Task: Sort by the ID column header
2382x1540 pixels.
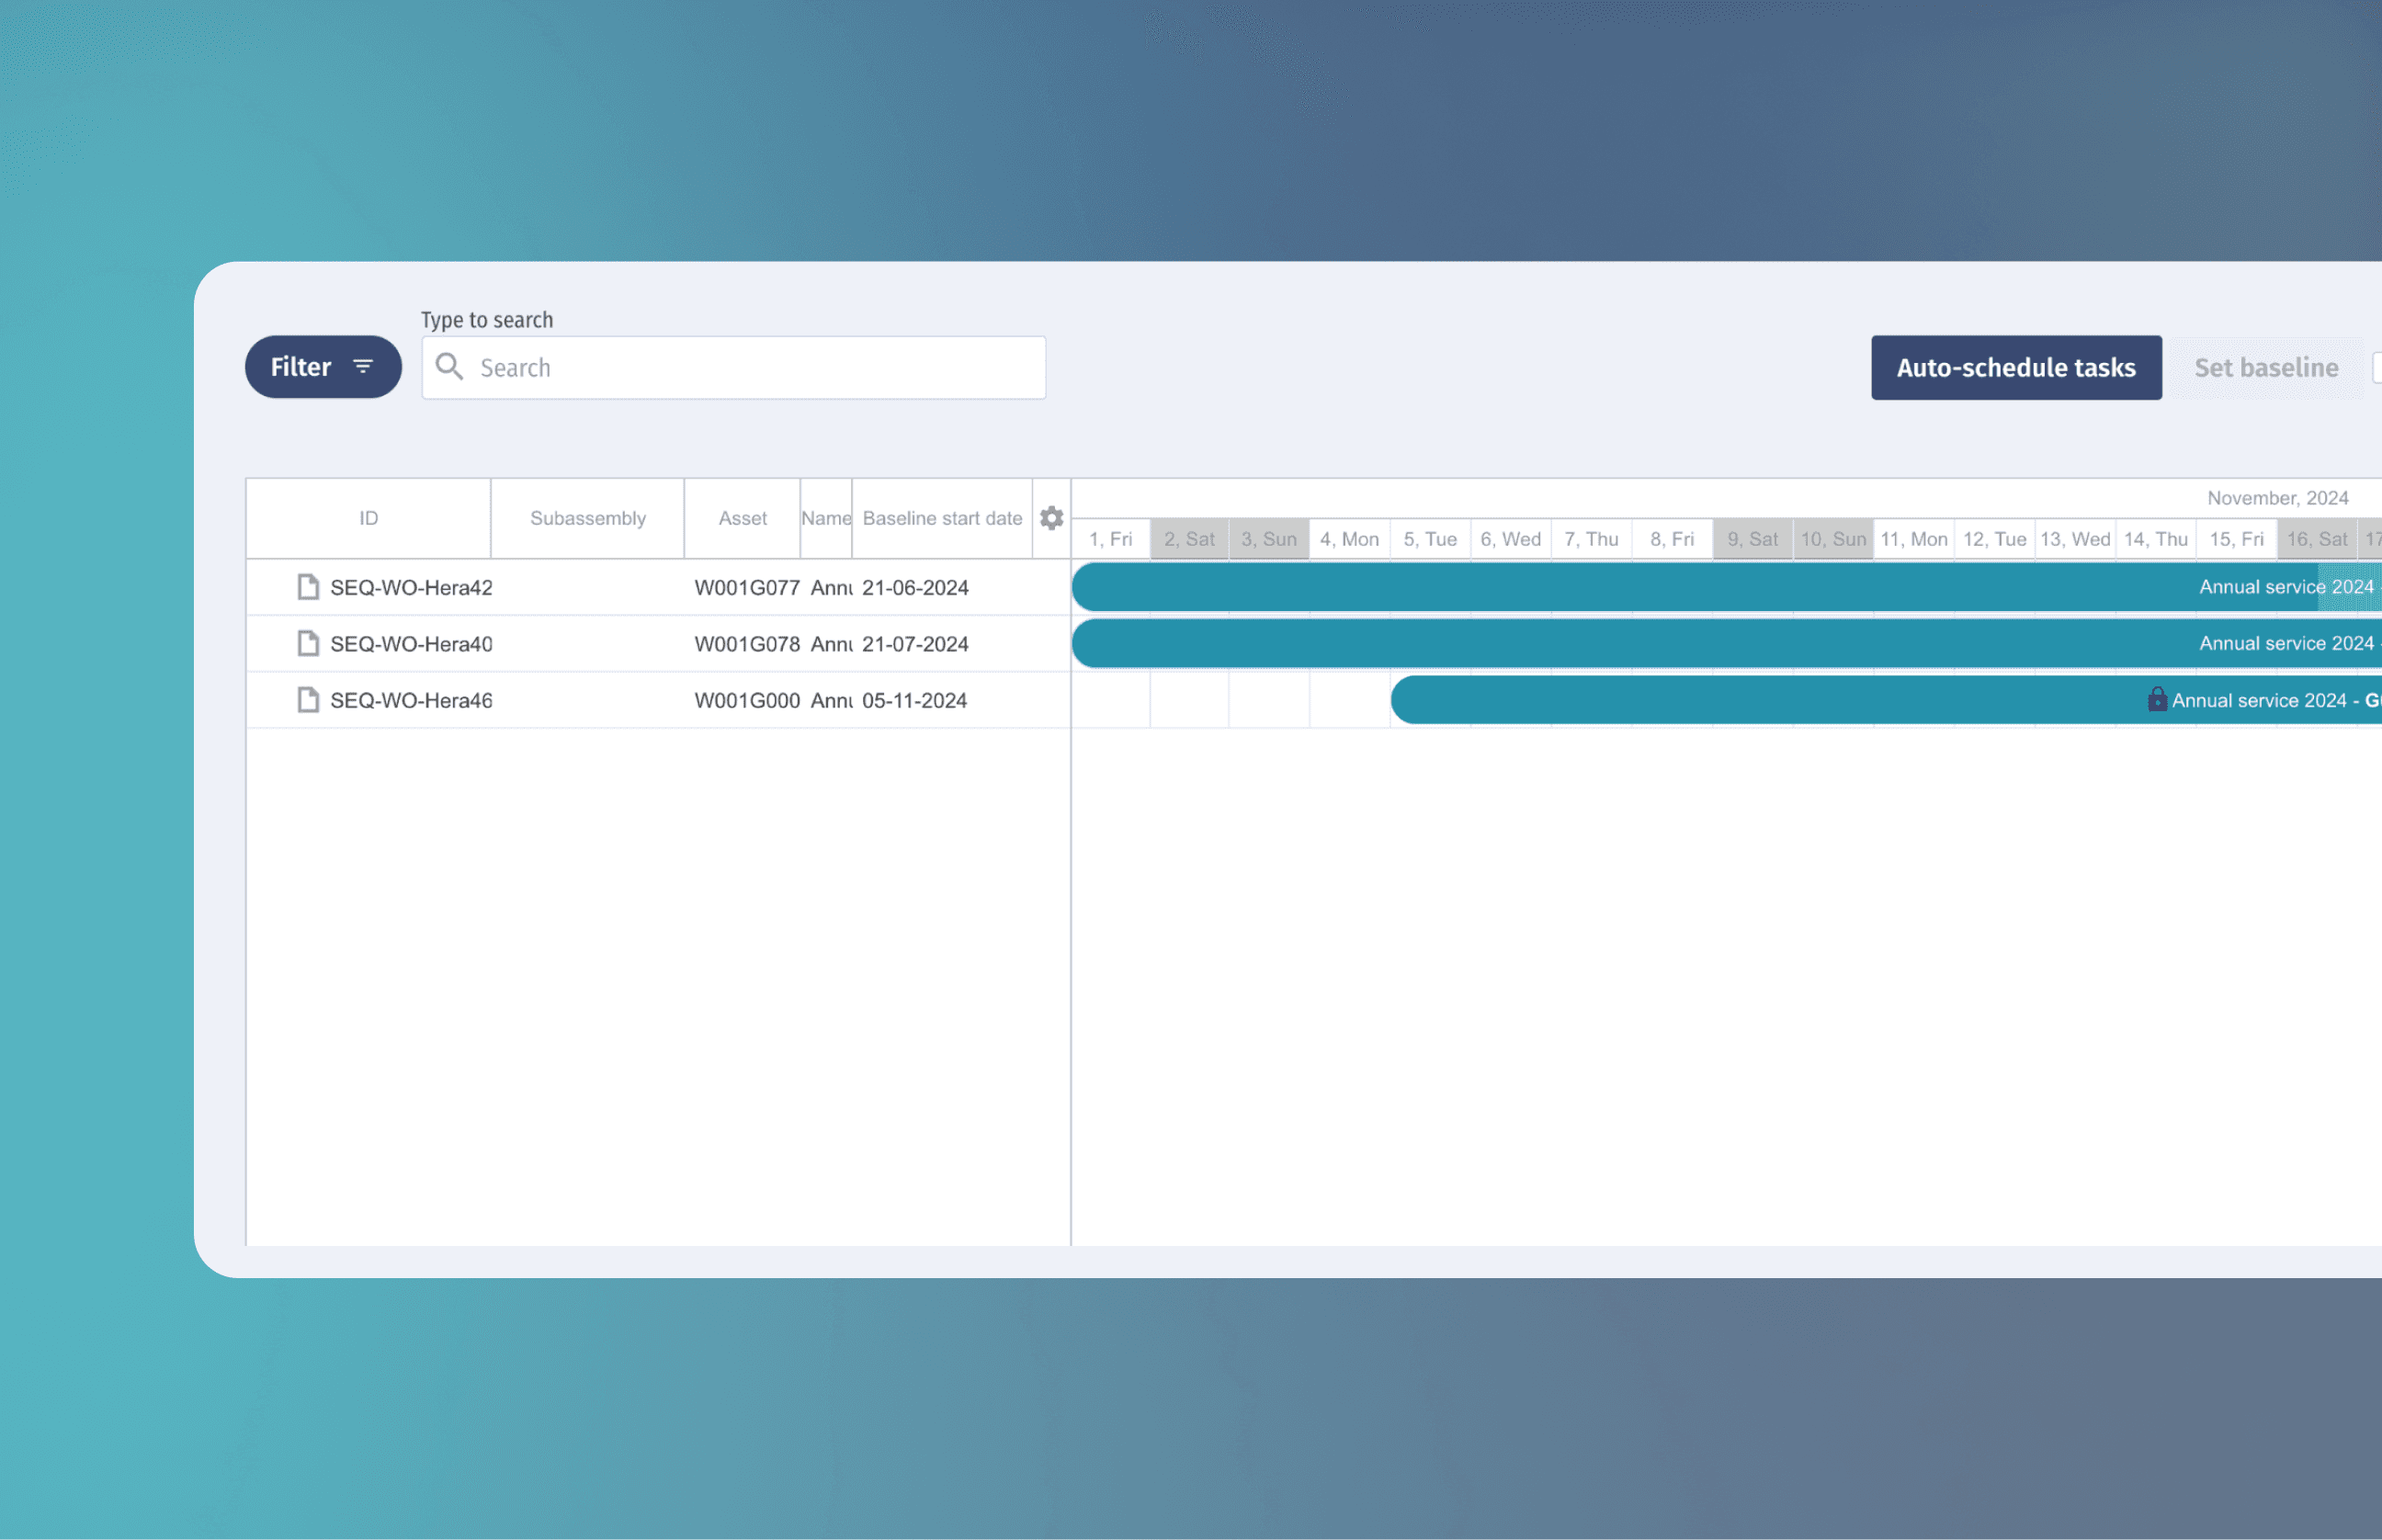Action: [369, 518]
